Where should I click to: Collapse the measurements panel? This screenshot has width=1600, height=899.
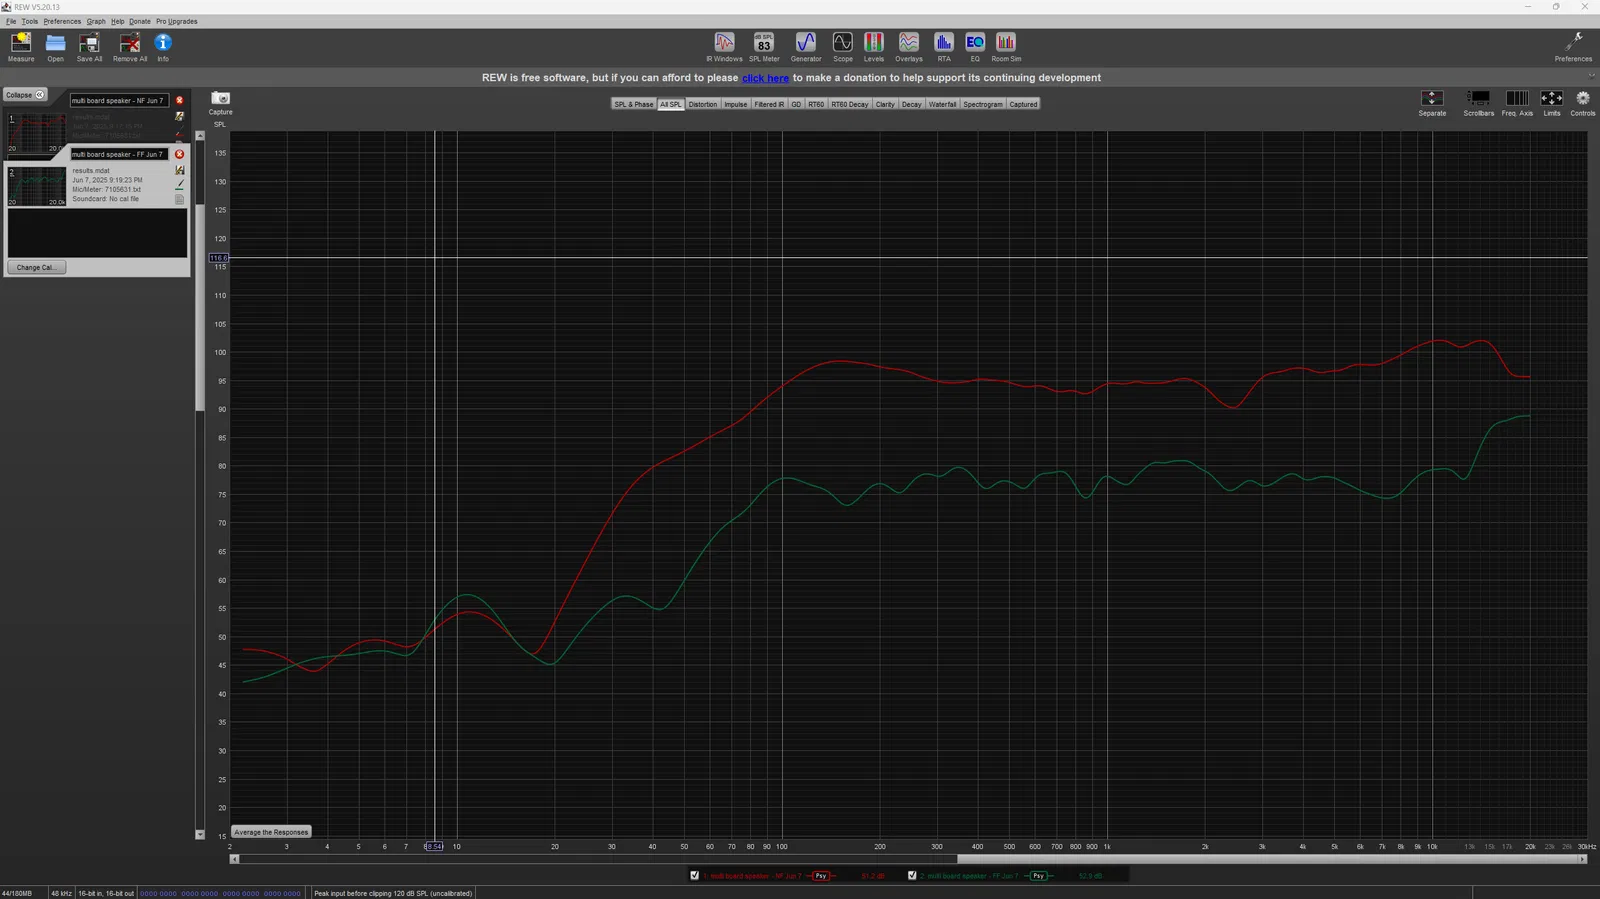[25, 95]
